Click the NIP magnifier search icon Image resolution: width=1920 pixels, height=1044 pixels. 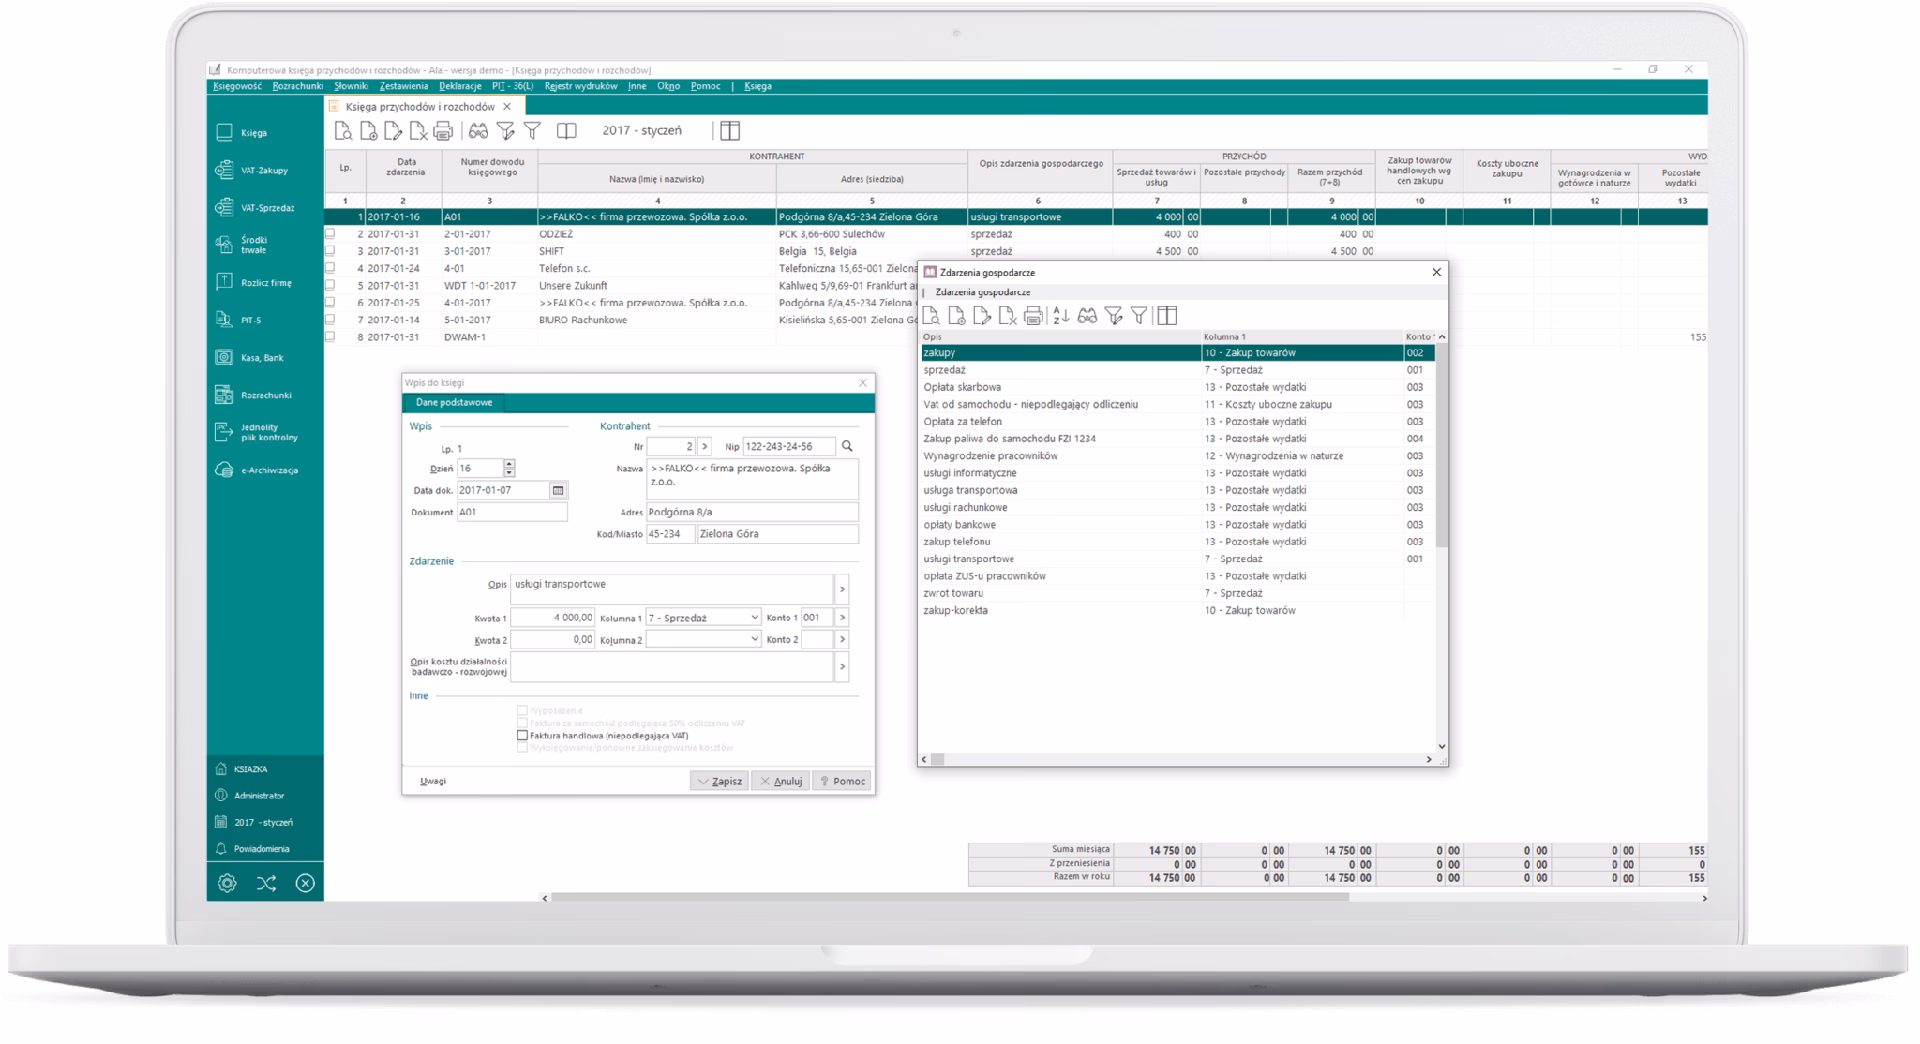coord(847,447)
